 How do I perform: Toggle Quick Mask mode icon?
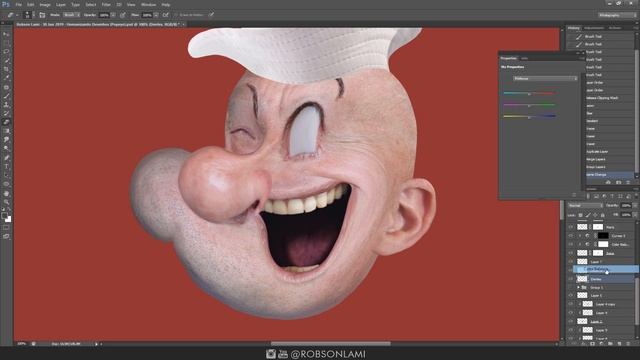(6, 227)
